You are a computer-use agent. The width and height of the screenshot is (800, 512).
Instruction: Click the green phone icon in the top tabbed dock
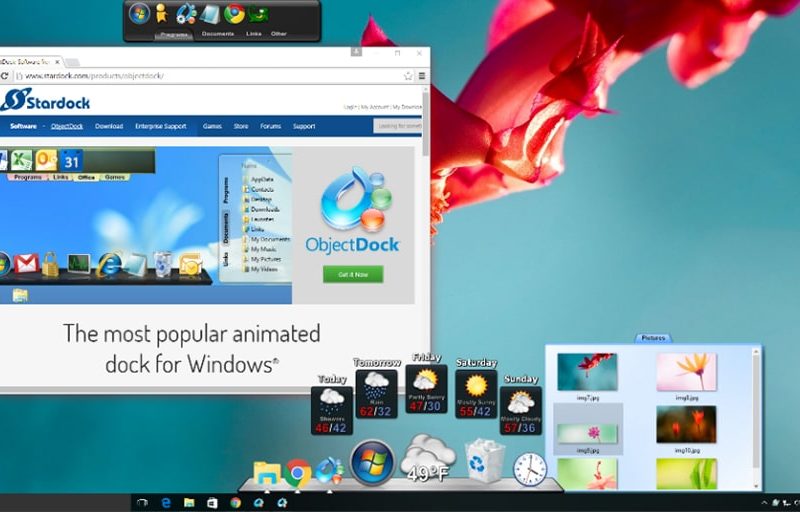[x=258, y=14]
